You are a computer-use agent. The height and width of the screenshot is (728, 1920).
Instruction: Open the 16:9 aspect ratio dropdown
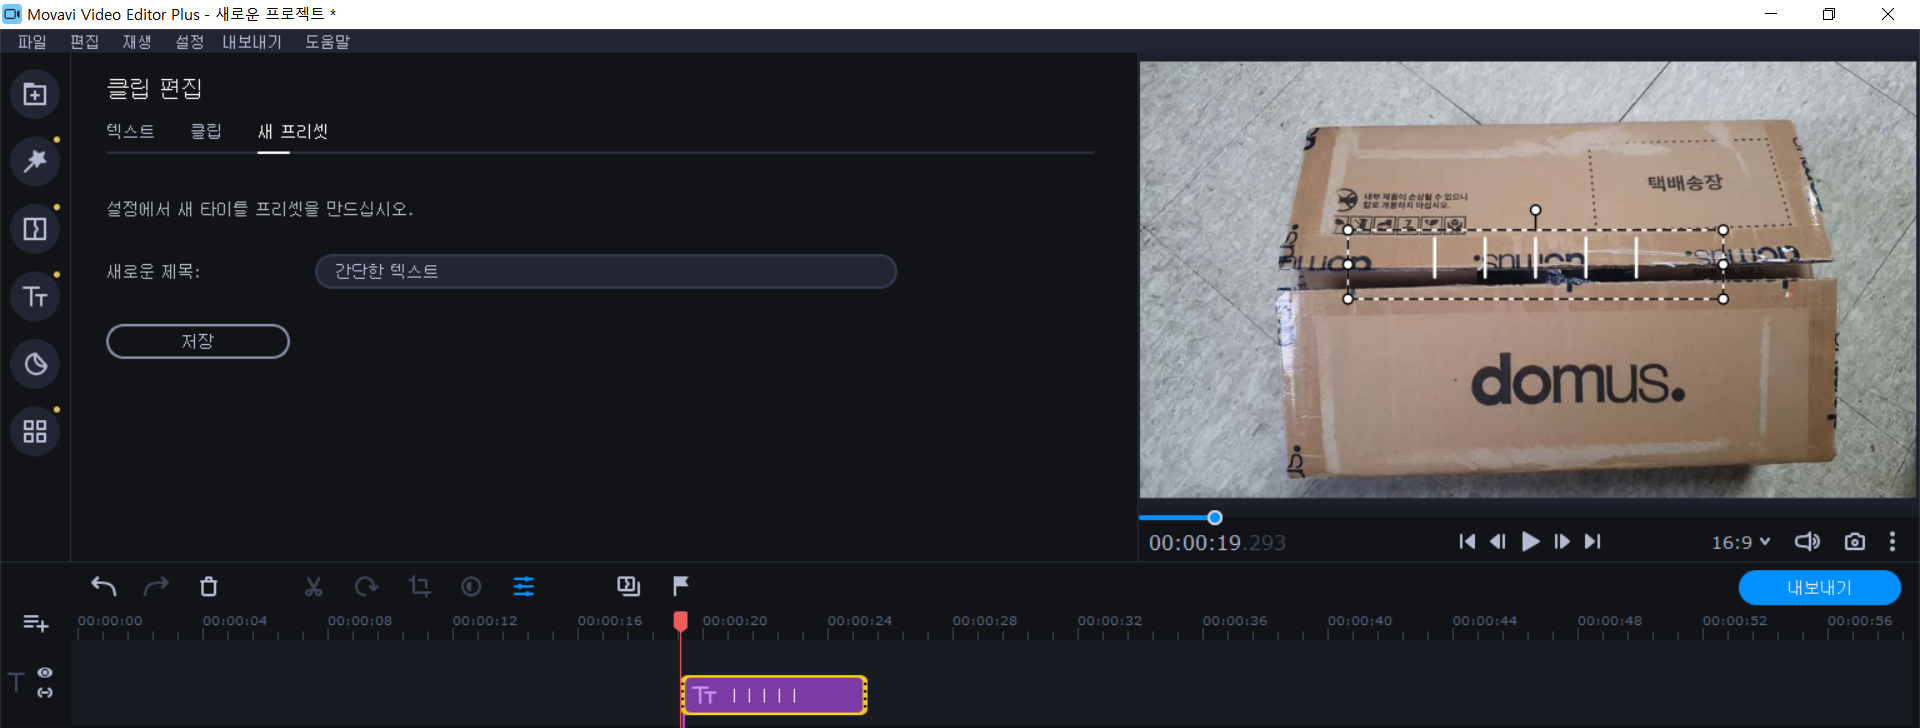1741,542
